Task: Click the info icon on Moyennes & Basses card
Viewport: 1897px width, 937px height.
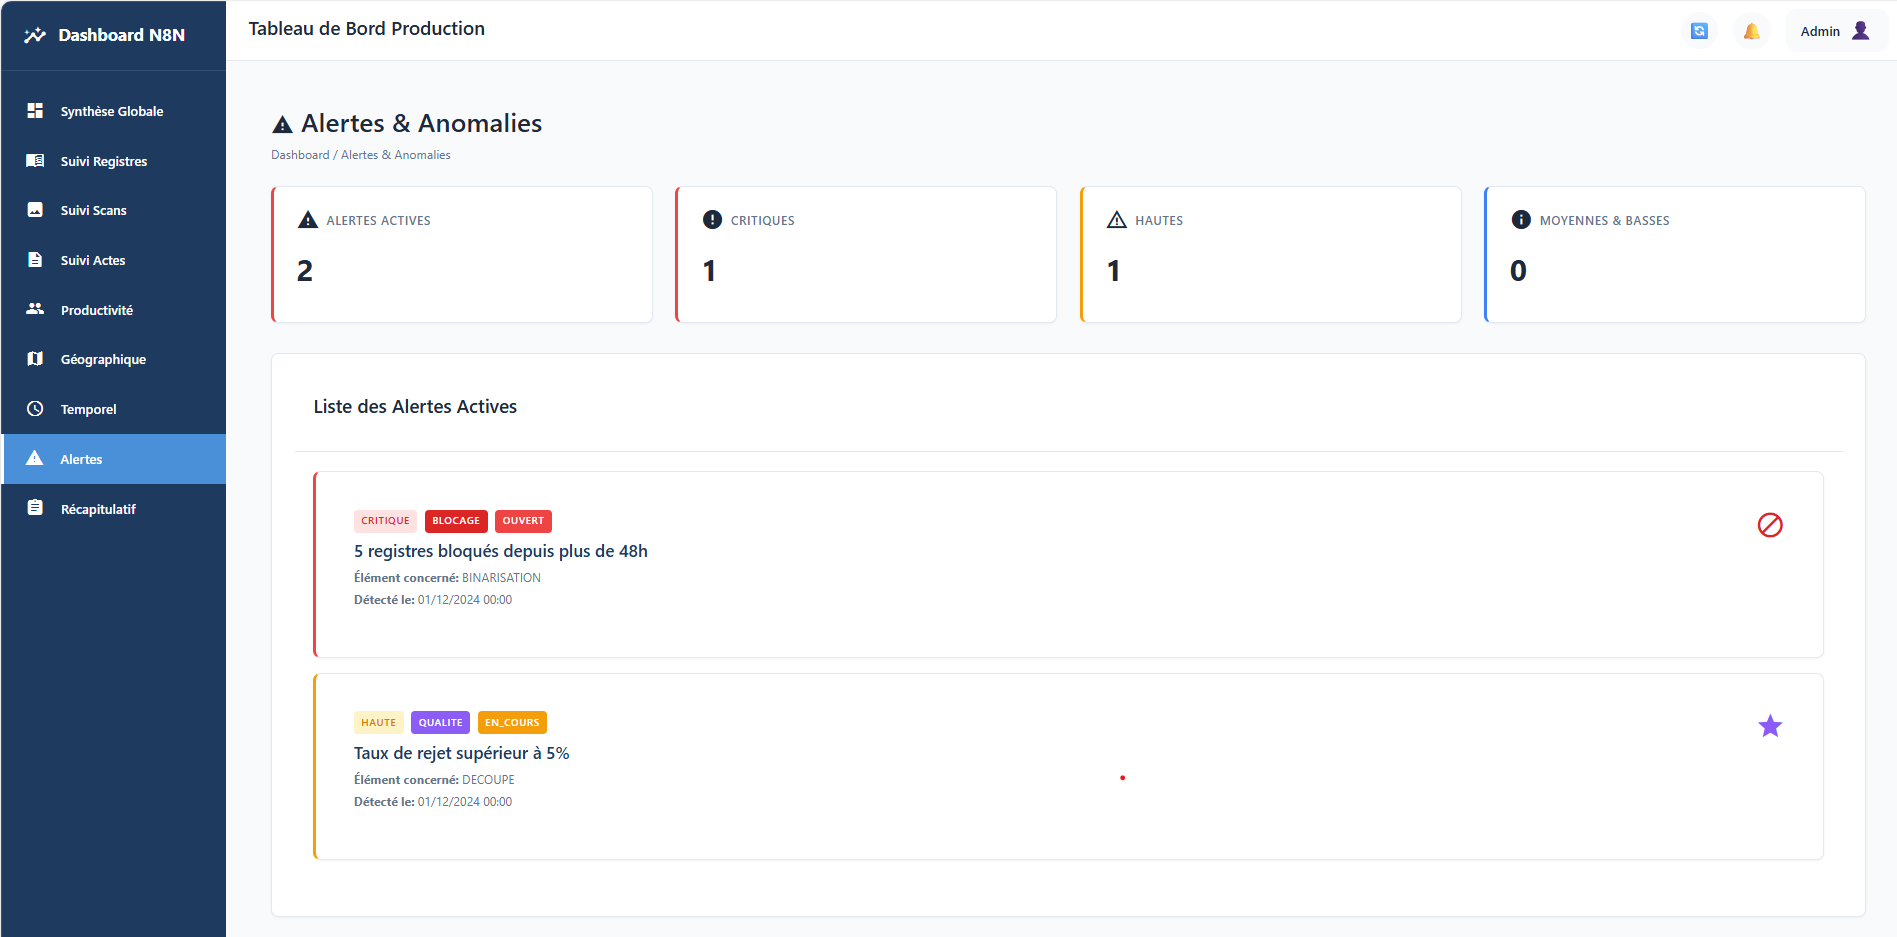Action: point(1520,219)
